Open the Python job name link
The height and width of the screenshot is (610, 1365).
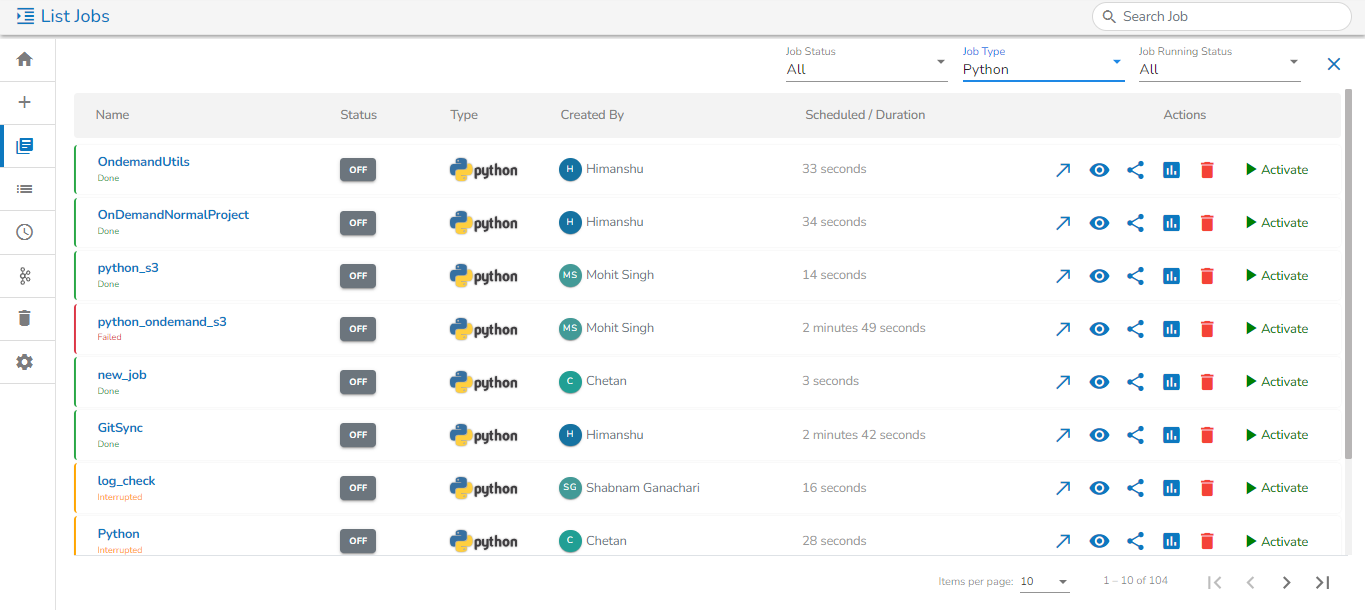pyautogui.click(x=119, y=534)
